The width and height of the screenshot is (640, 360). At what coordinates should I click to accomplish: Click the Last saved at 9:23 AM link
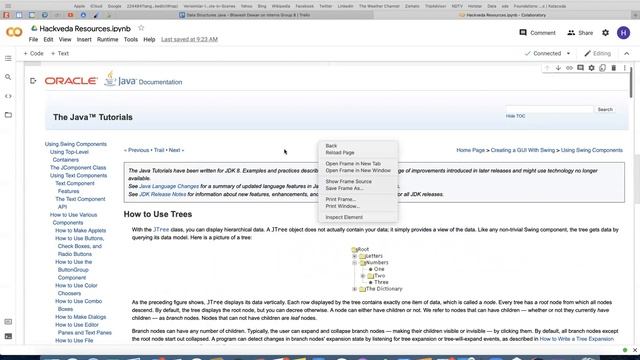click(x=189, y=40)
